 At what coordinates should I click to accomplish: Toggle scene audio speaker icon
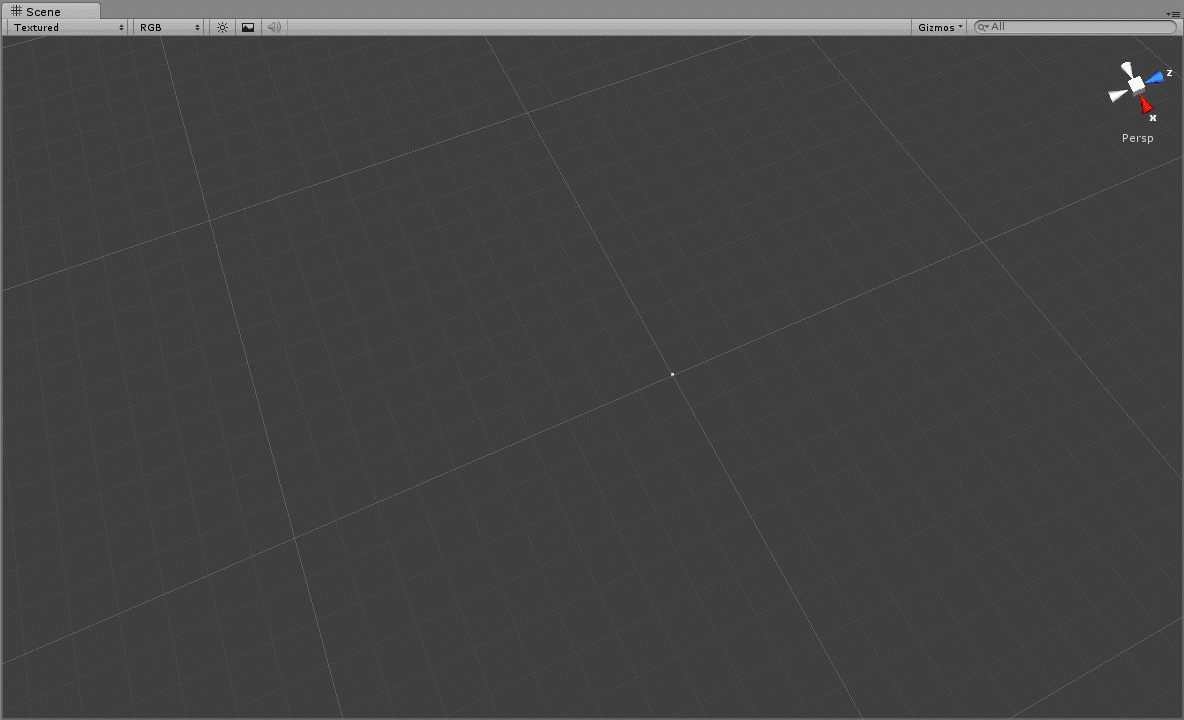274,27
